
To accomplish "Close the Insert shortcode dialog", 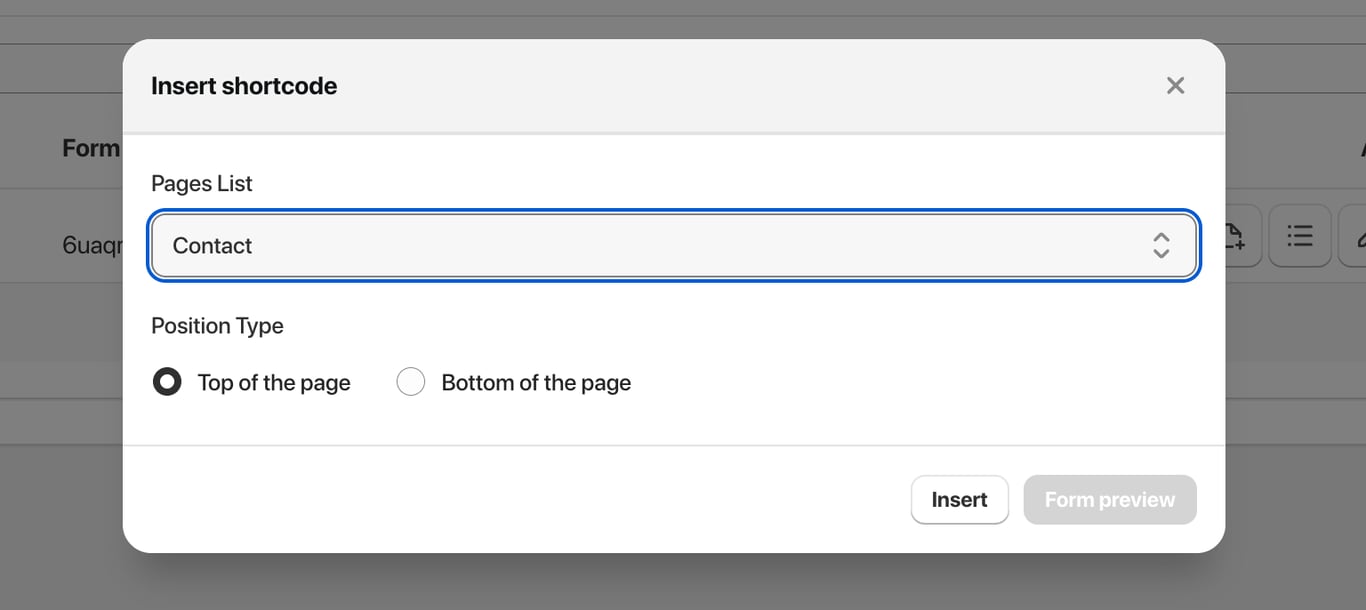I will point(1175,86).
